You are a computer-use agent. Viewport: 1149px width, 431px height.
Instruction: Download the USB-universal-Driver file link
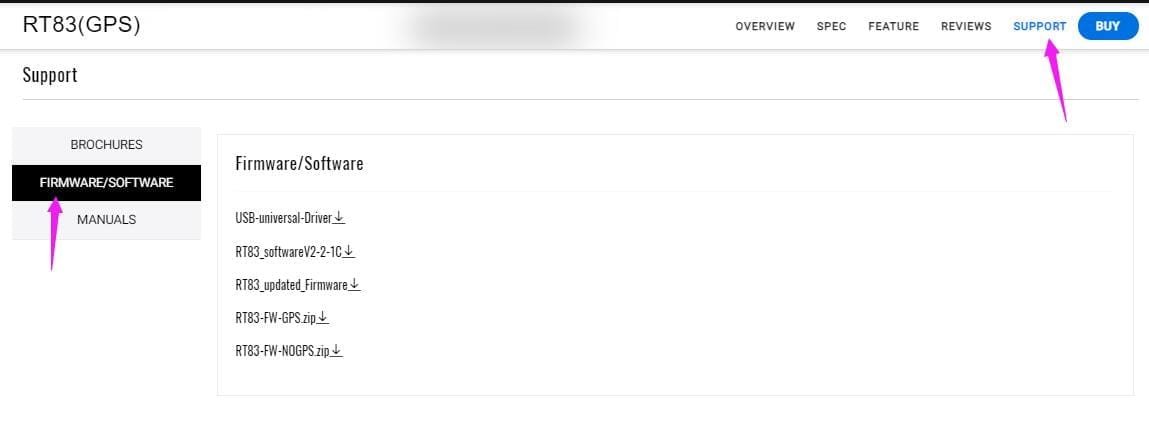(284, 218)
